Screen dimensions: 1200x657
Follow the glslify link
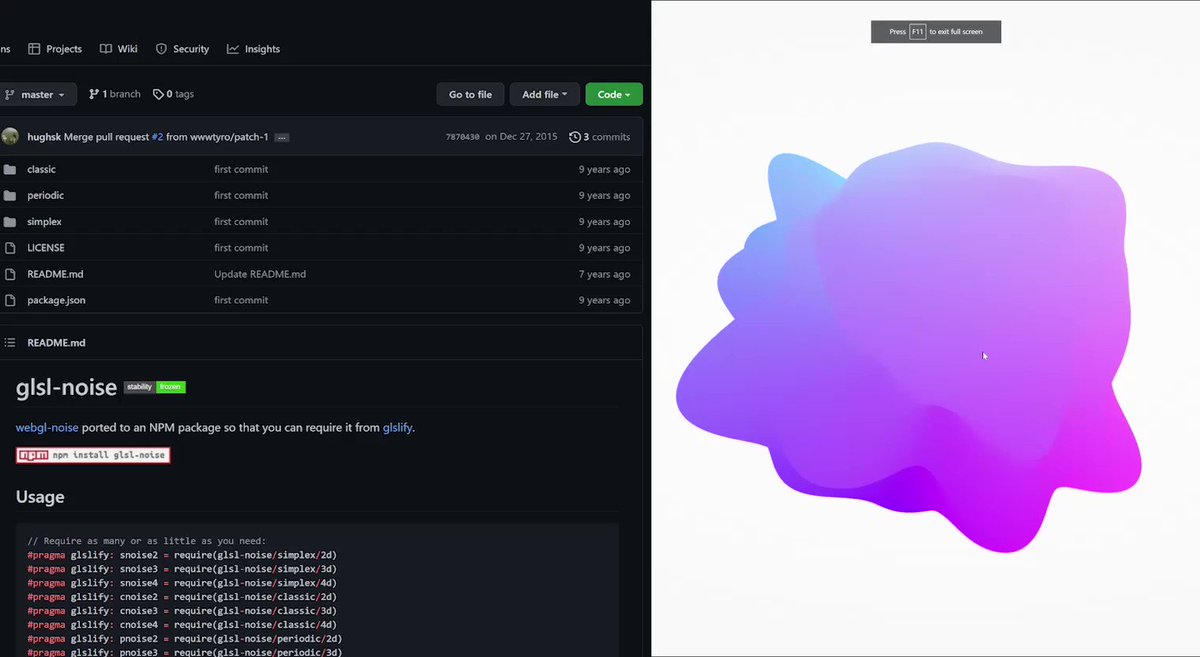click(397, 428)
